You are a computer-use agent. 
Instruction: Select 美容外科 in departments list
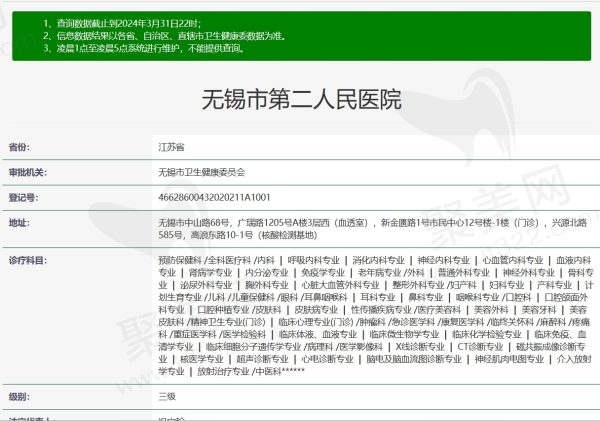491,310
